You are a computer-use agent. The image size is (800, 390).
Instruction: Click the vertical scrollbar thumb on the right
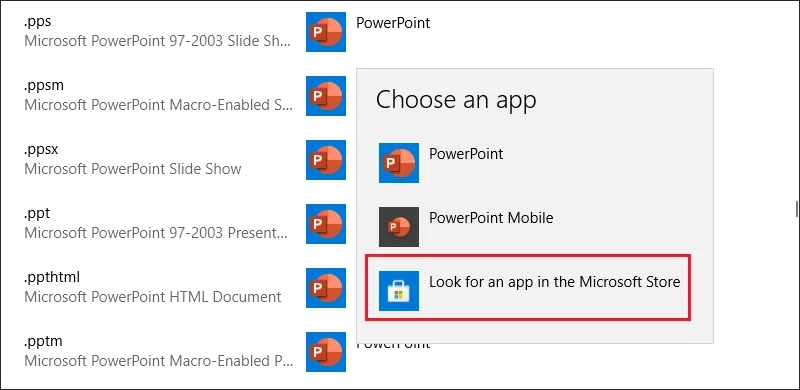click(796, 208)
